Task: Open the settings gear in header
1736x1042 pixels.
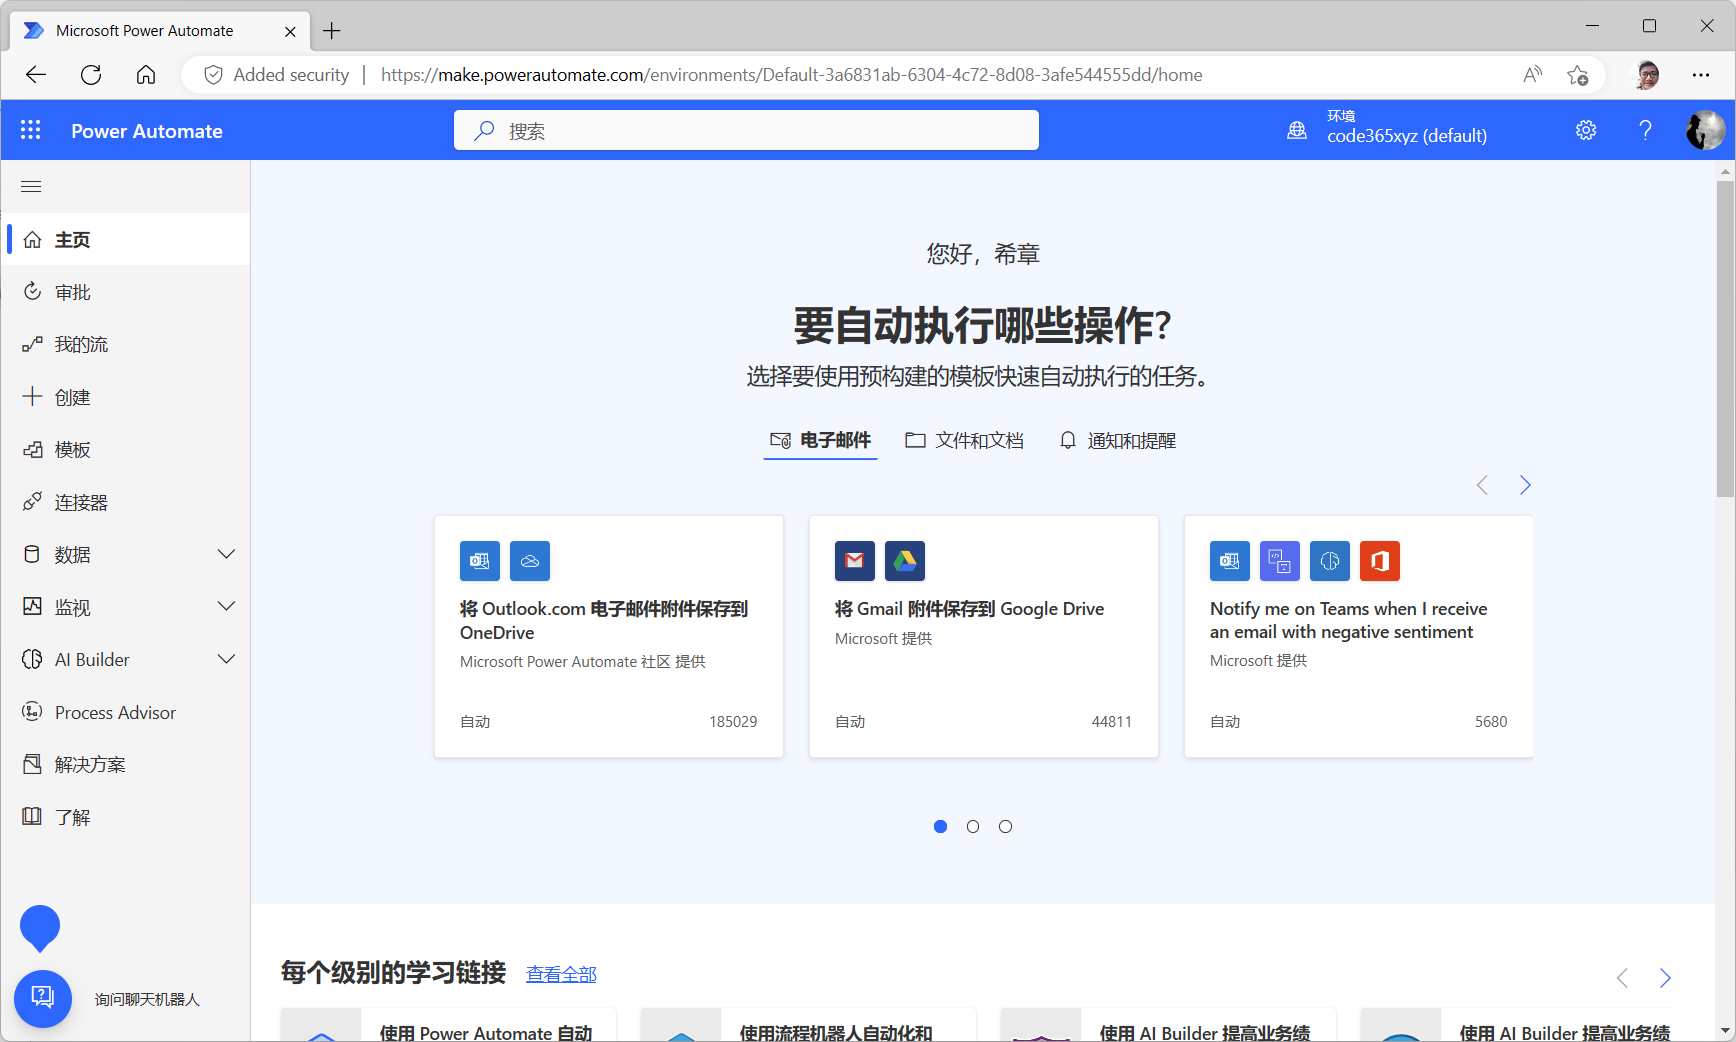Action: pyautogui.click(x=1586, y=130)
